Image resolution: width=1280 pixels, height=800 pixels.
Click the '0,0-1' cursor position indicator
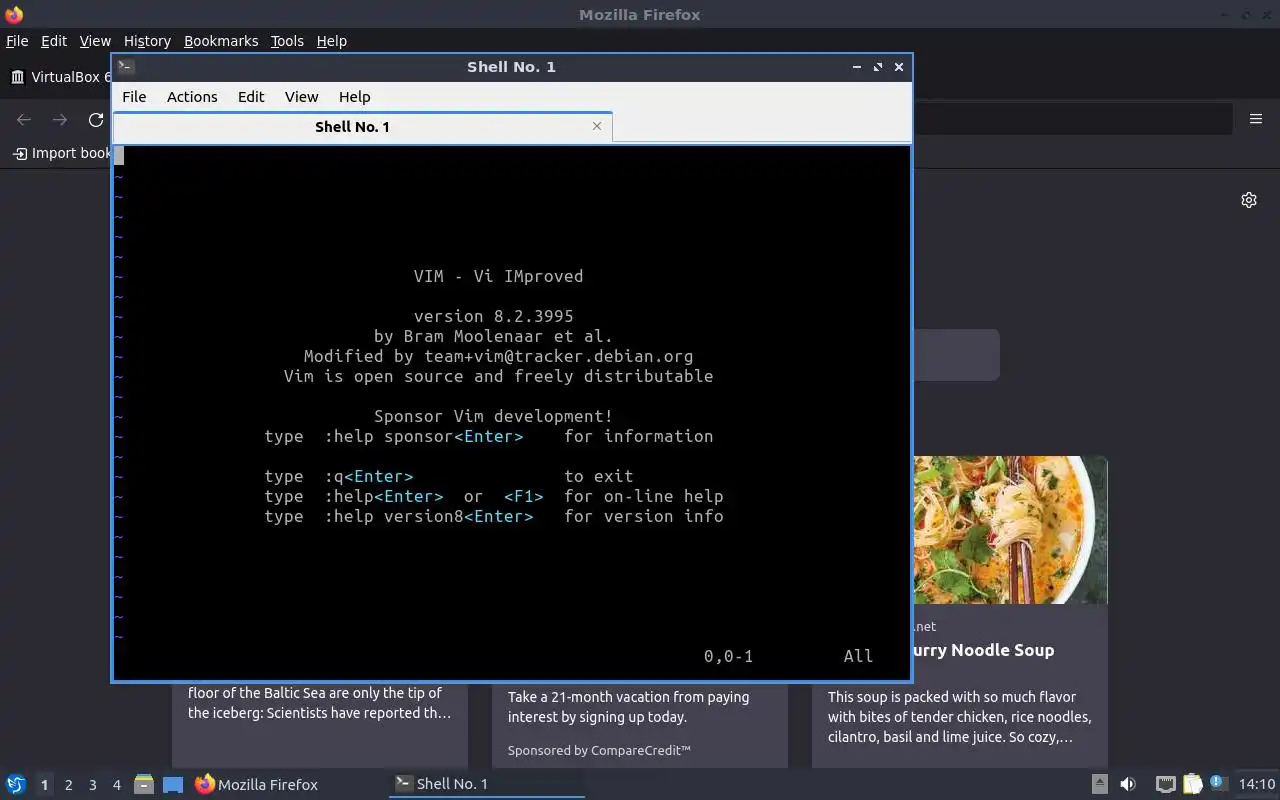click(728, 656)
